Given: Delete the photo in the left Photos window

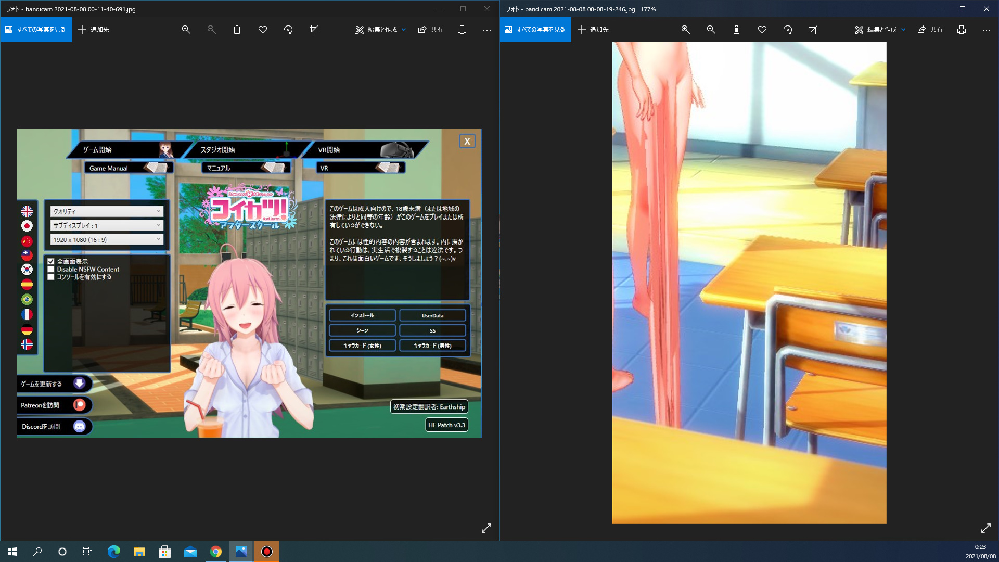Looking at the screenshot, I should coord(237,30).
